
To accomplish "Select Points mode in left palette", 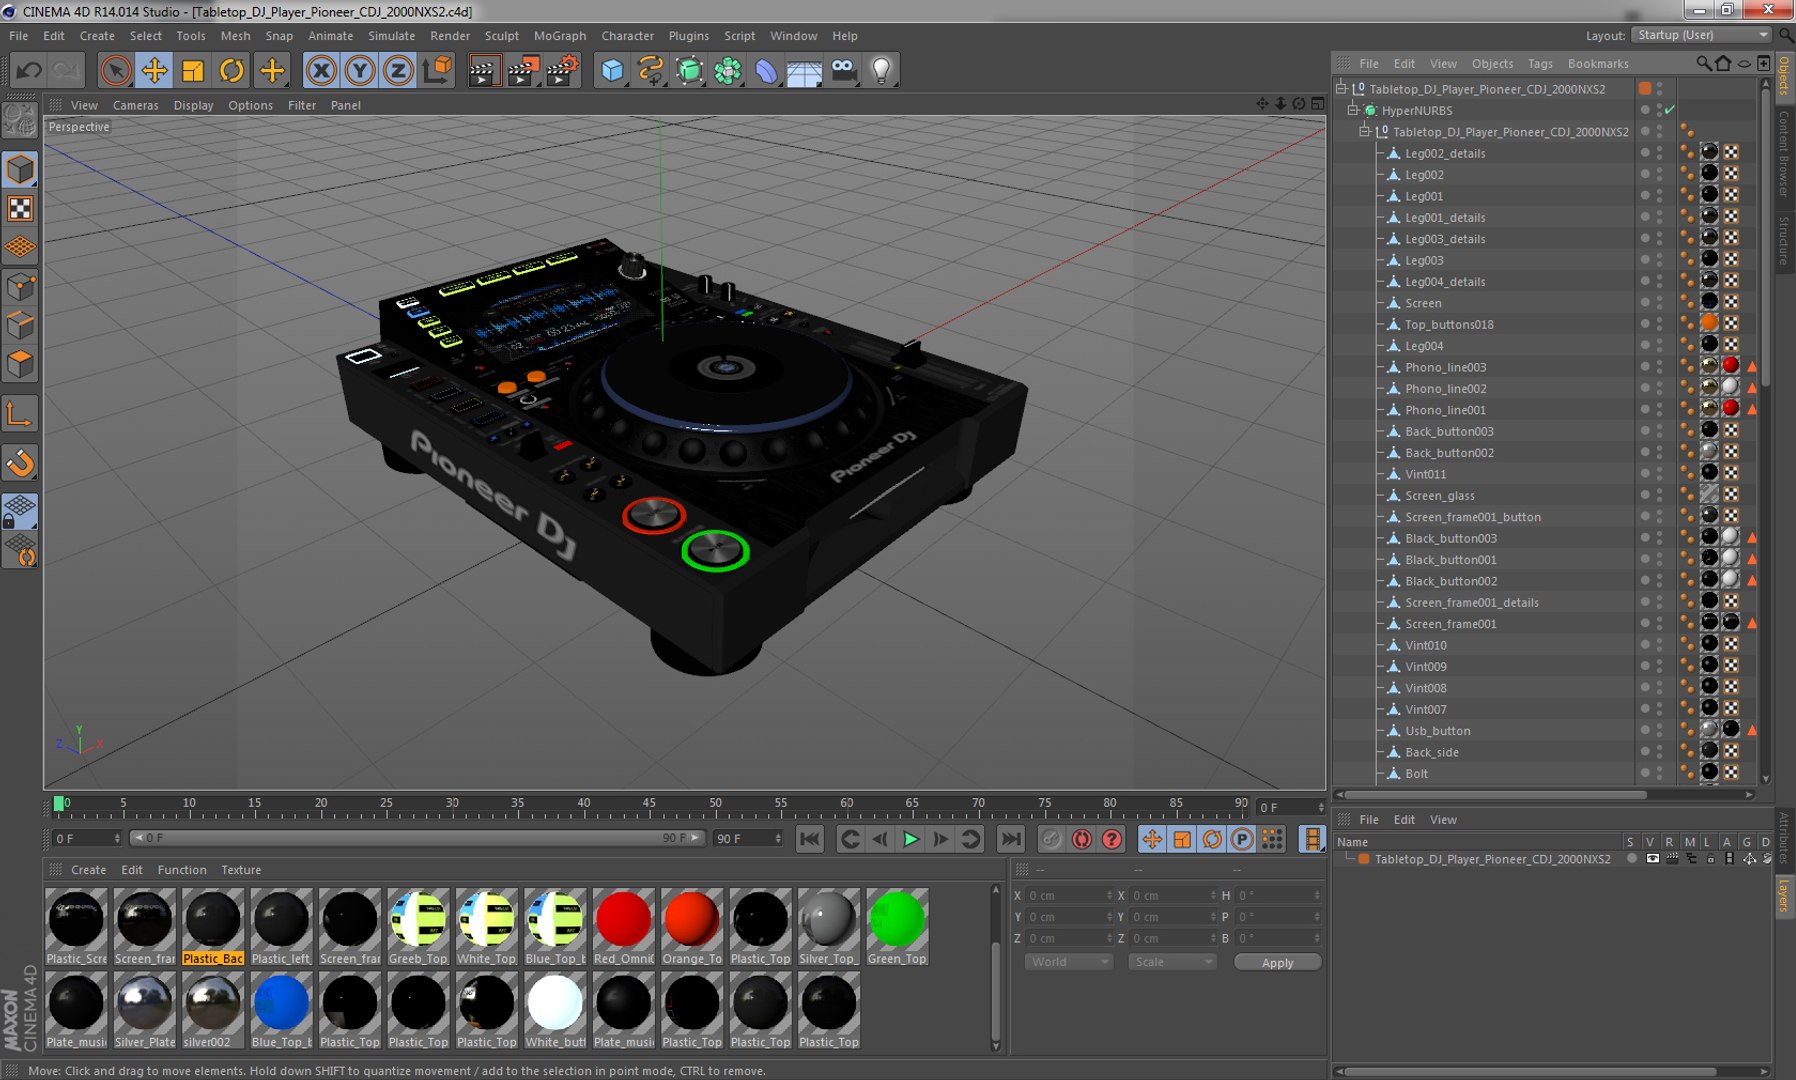I will (x=20, y=288).
